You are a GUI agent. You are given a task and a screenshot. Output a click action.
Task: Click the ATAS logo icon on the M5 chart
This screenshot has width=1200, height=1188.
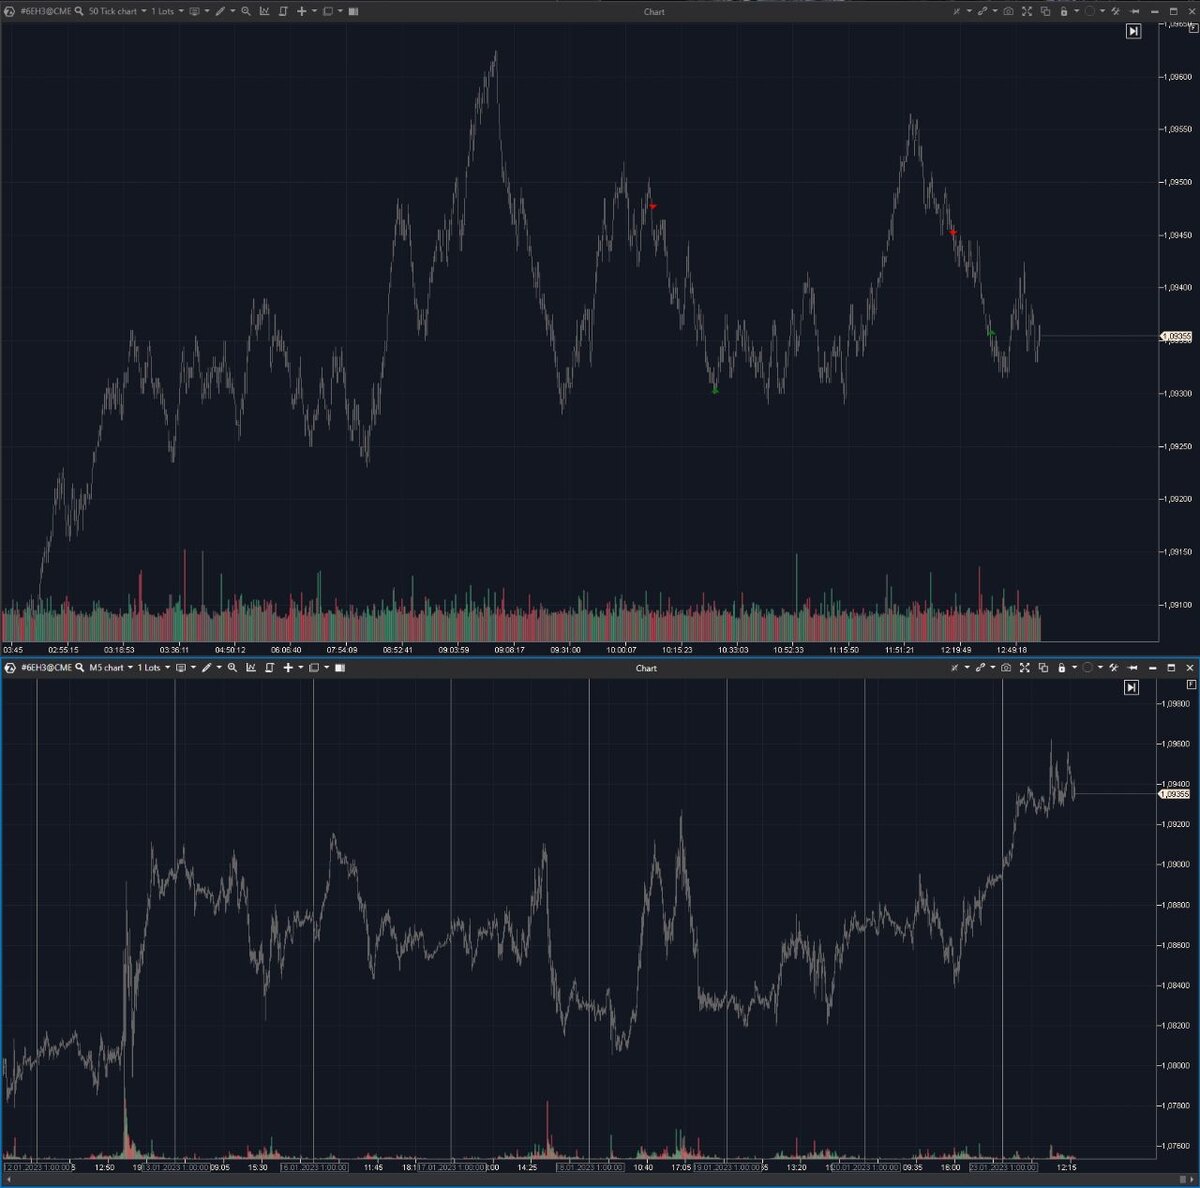pyautogui.click(x=10, y=668)
